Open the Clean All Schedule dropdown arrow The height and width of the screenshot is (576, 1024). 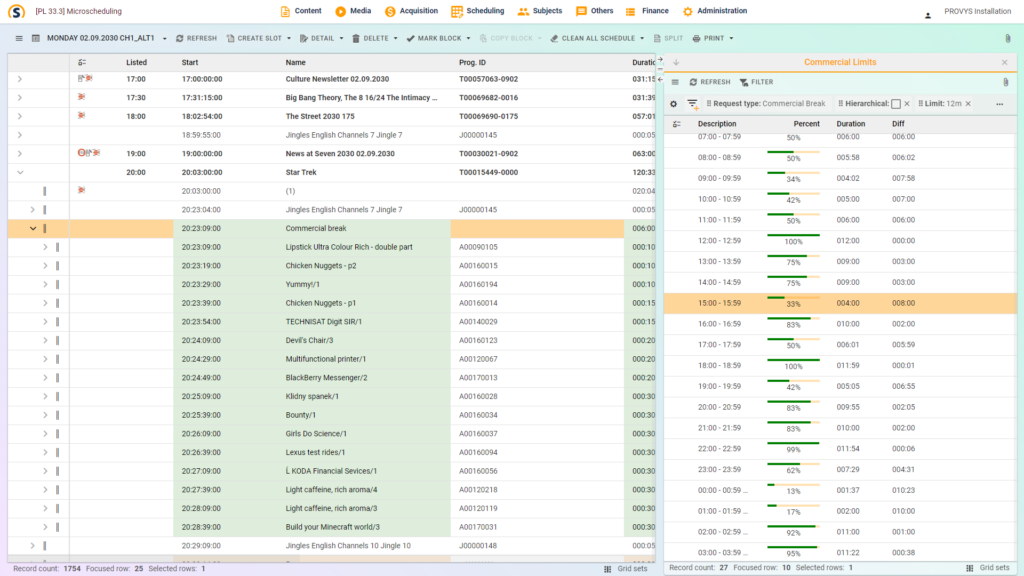coord(642,39)
